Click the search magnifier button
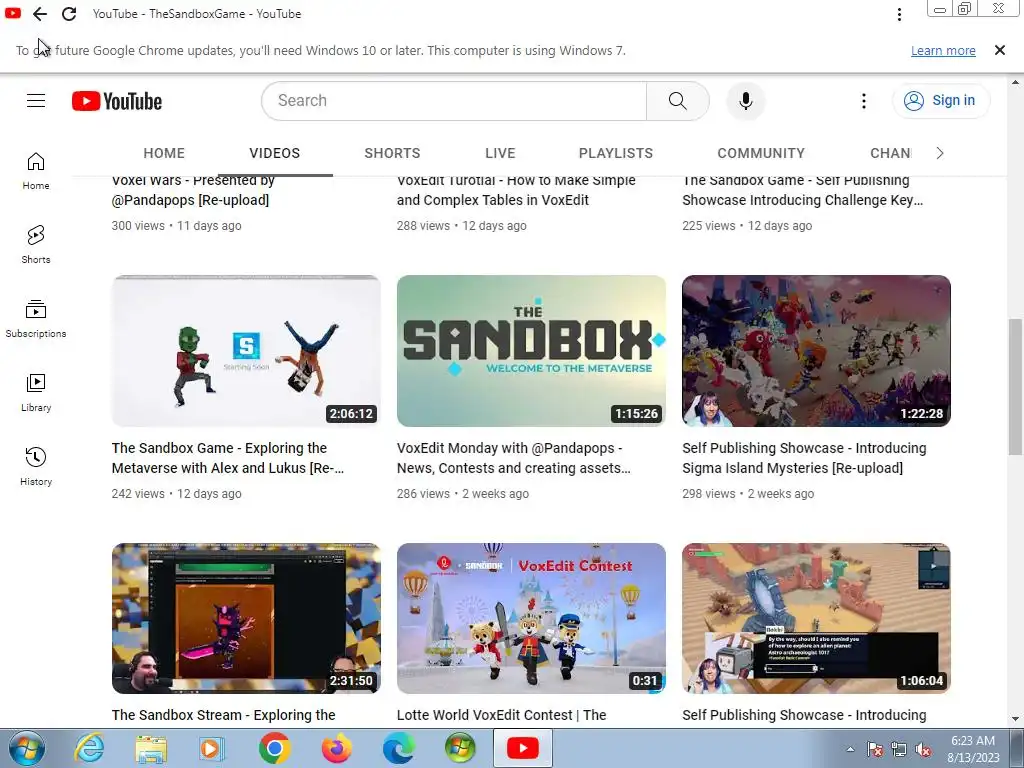The image size is (1024, 768). (677, 101)
